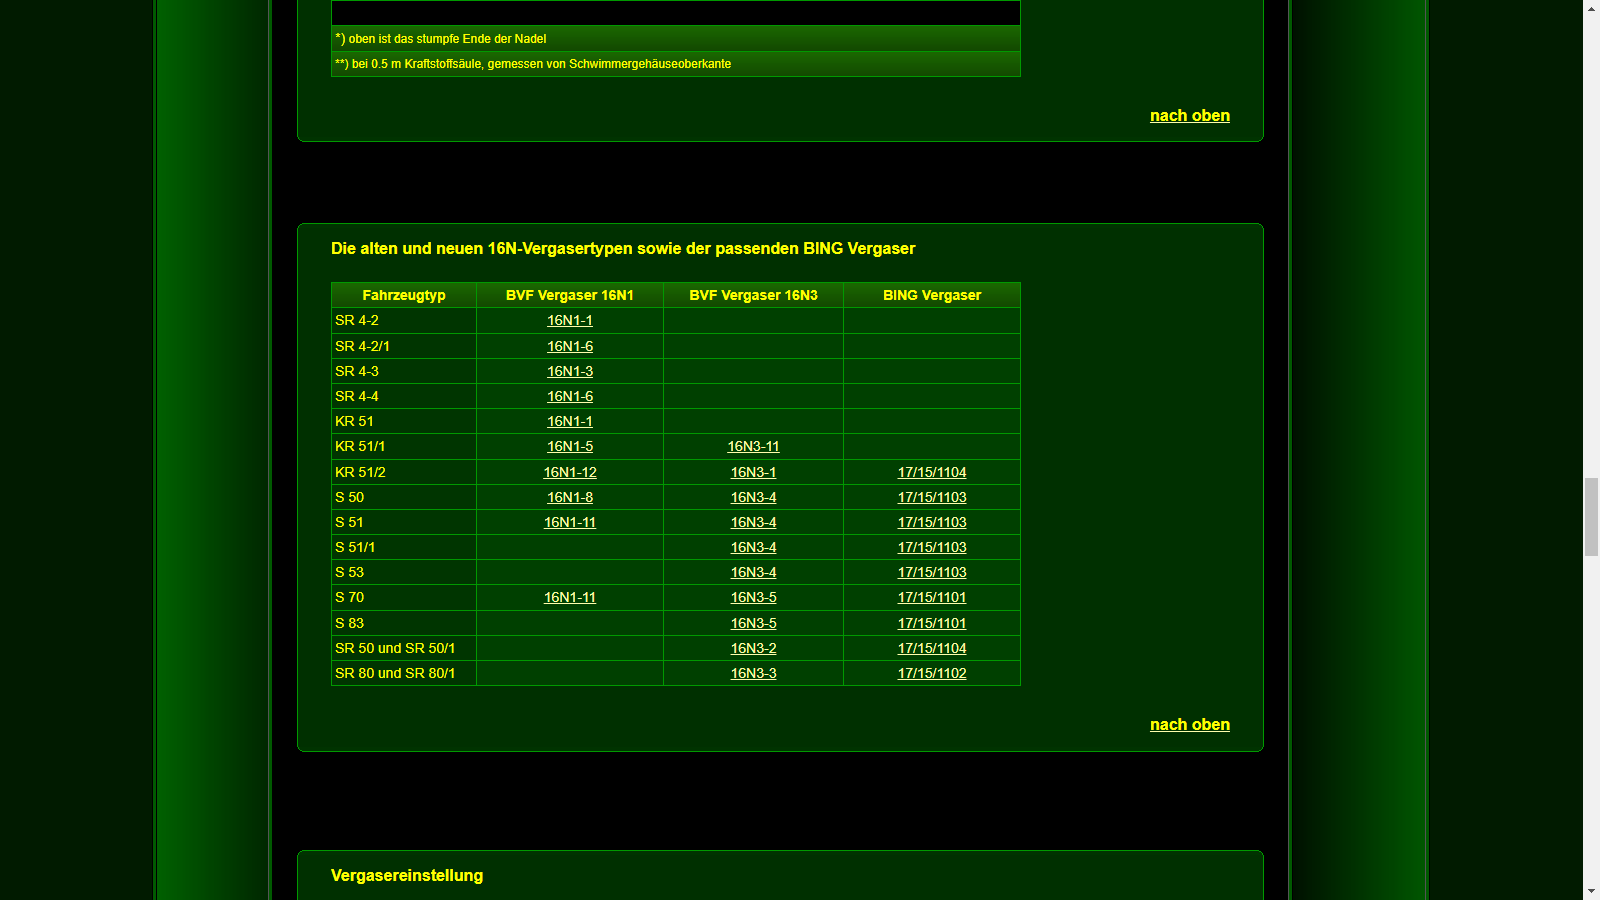Open the 16N3-5 link in the S 83 row
The height and width of the screenshot is (900, 1600).
753,623
